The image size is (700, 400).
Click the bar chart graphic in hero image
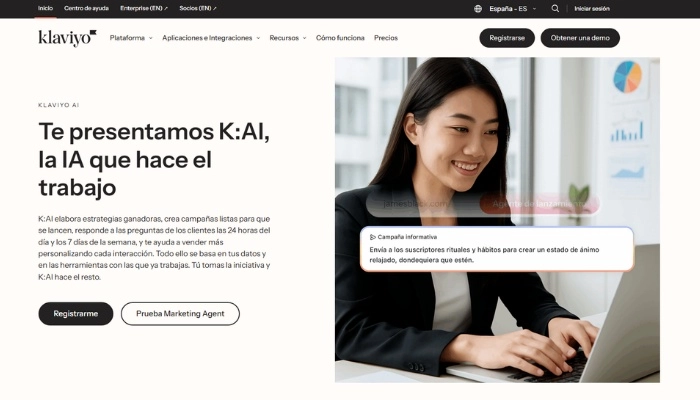[627, 131]
